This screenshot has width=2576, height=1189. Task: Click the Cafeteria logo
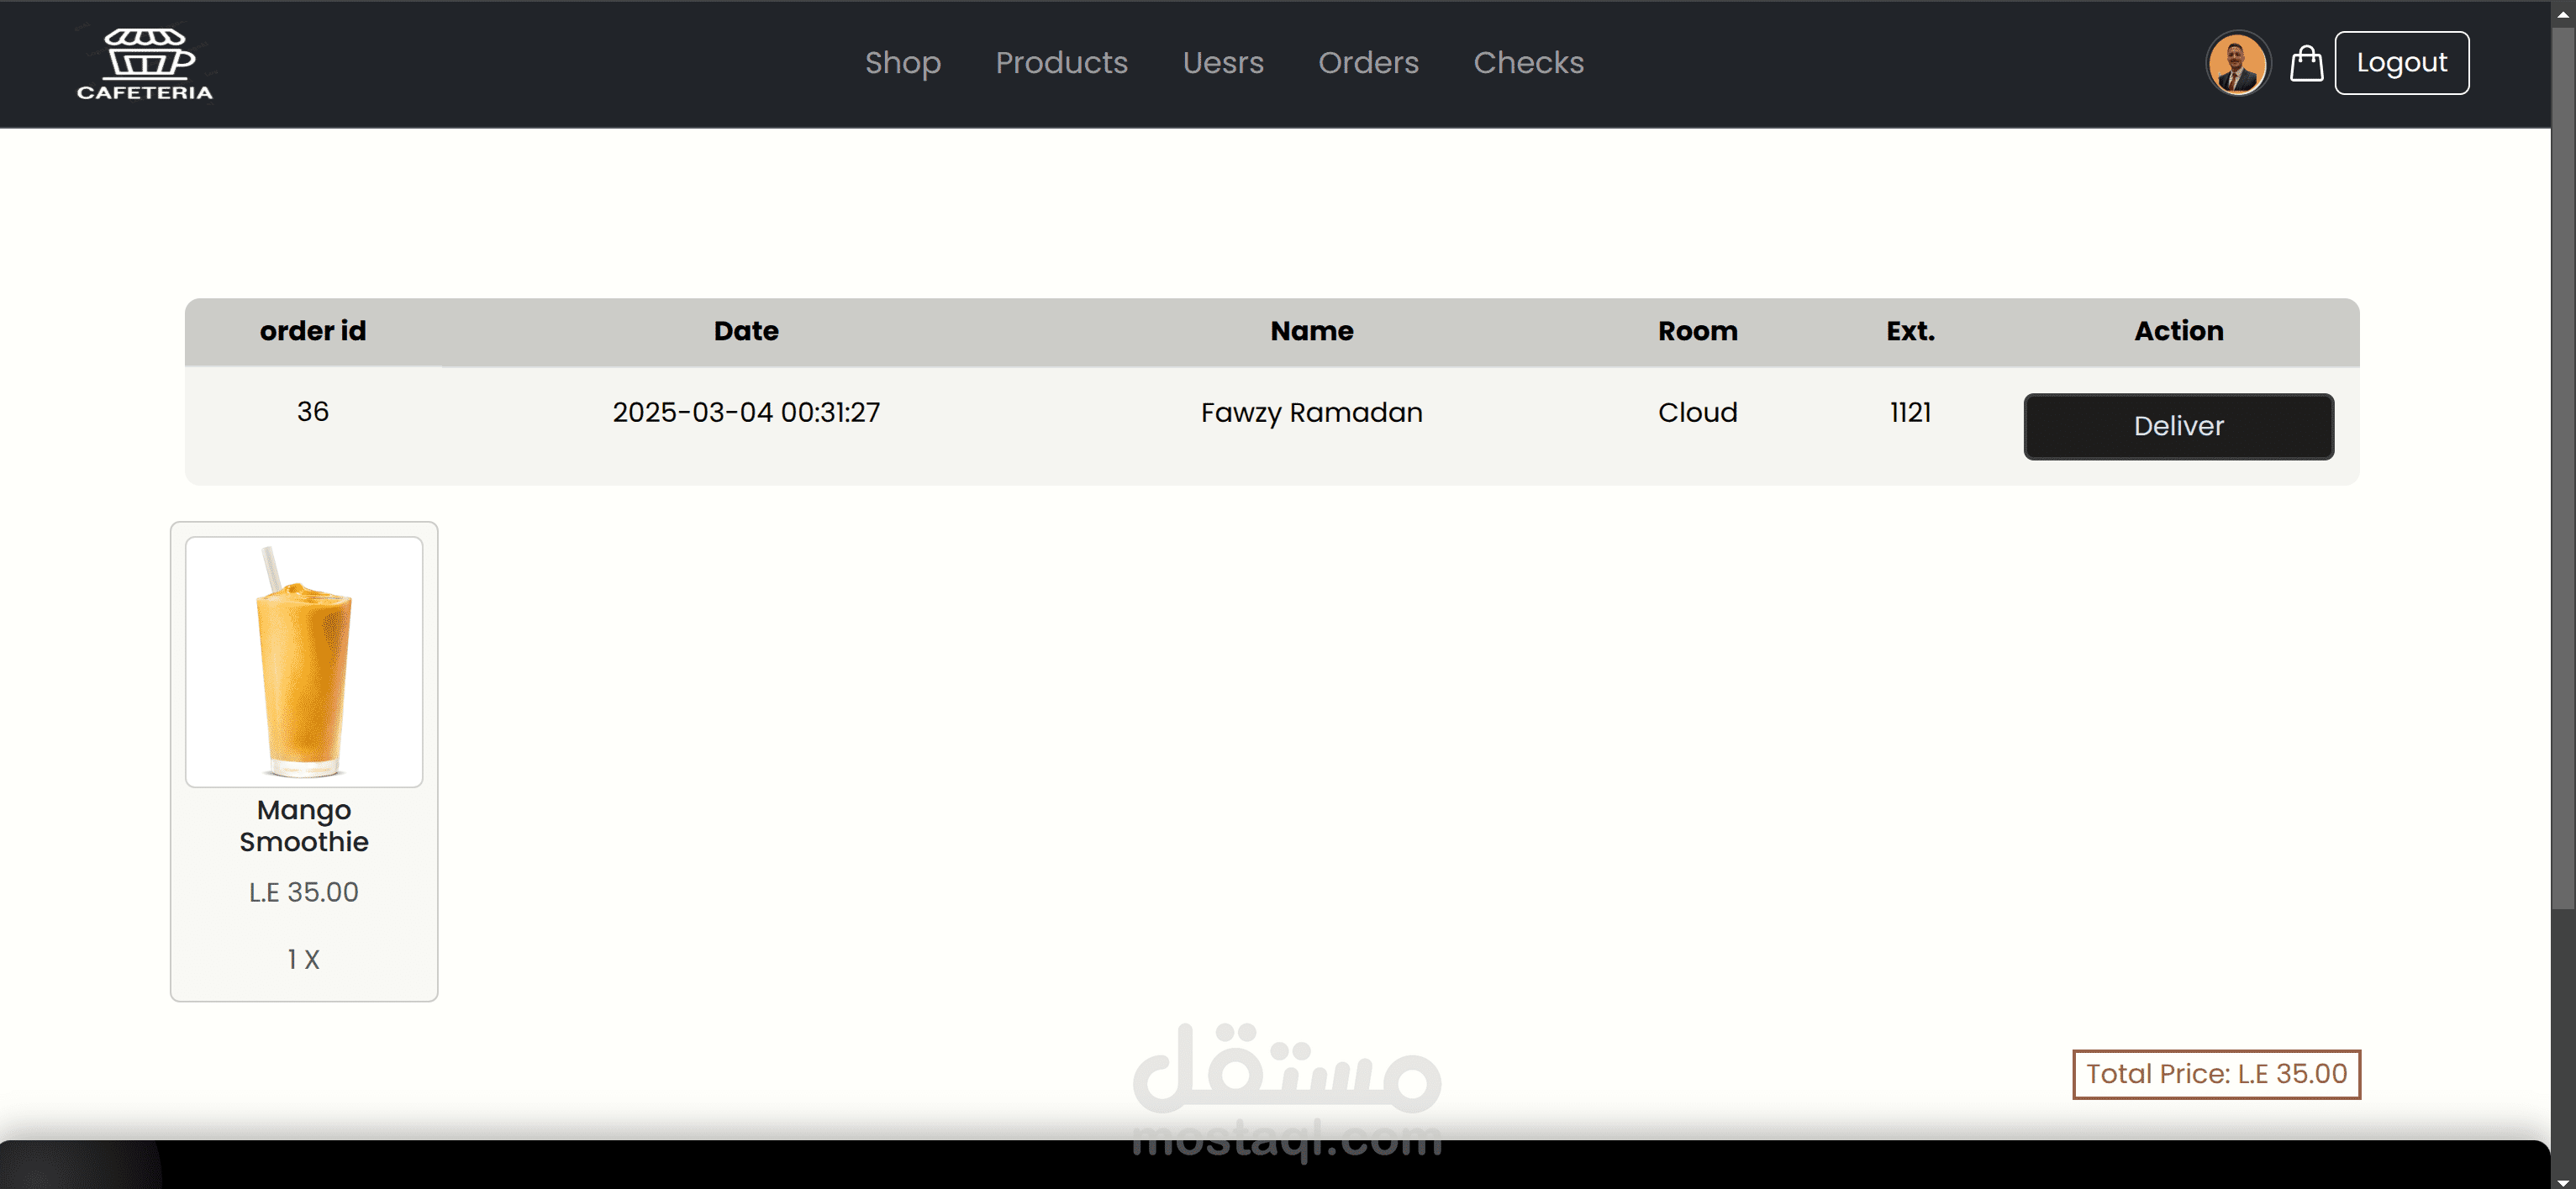tap(145, 64)
